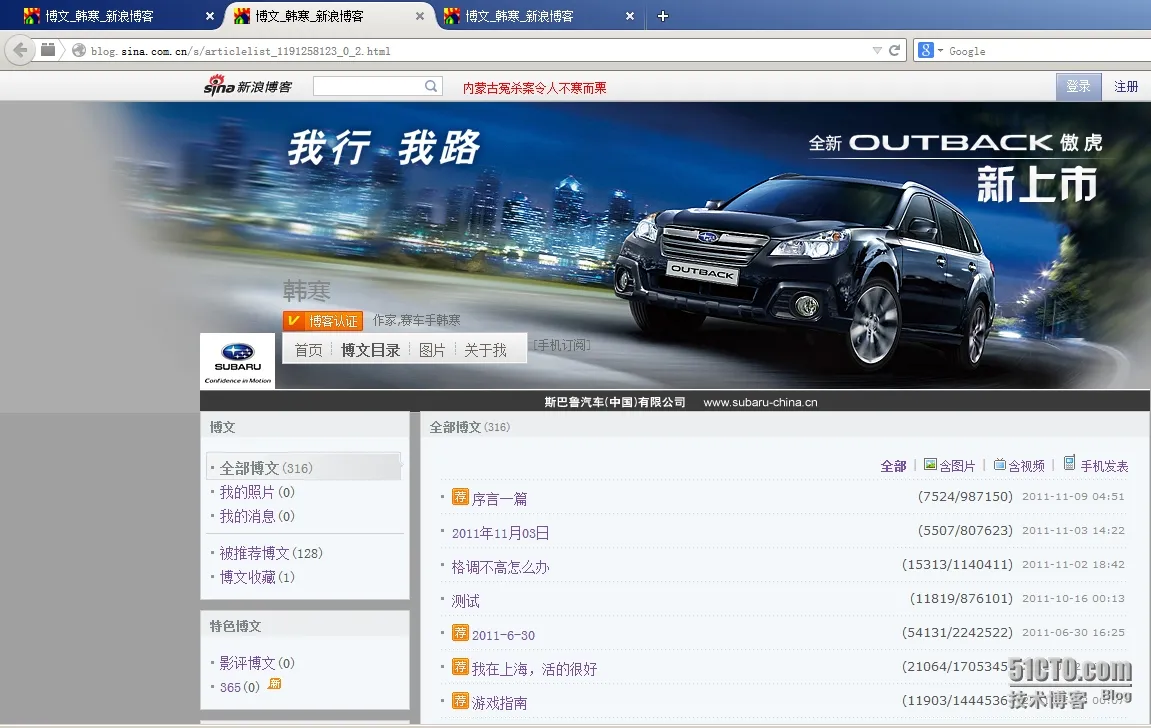This screenshot has height=728, width=1151.
Task: Filter posts by 手机发表
Action: [1096, 465]
